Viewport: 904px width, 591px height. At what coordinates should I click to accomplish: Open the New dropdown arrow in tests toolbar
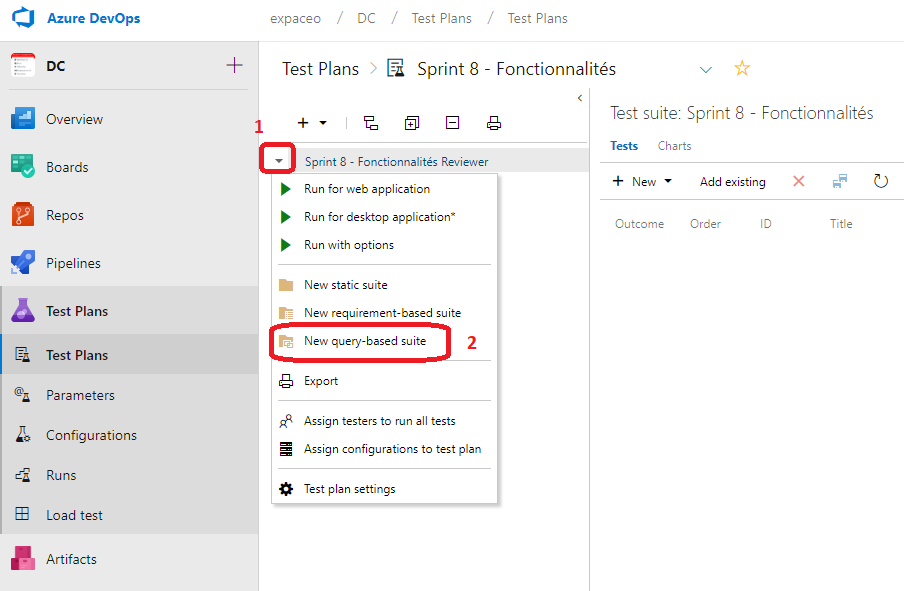pyautogui.click(x=668, y=181)
